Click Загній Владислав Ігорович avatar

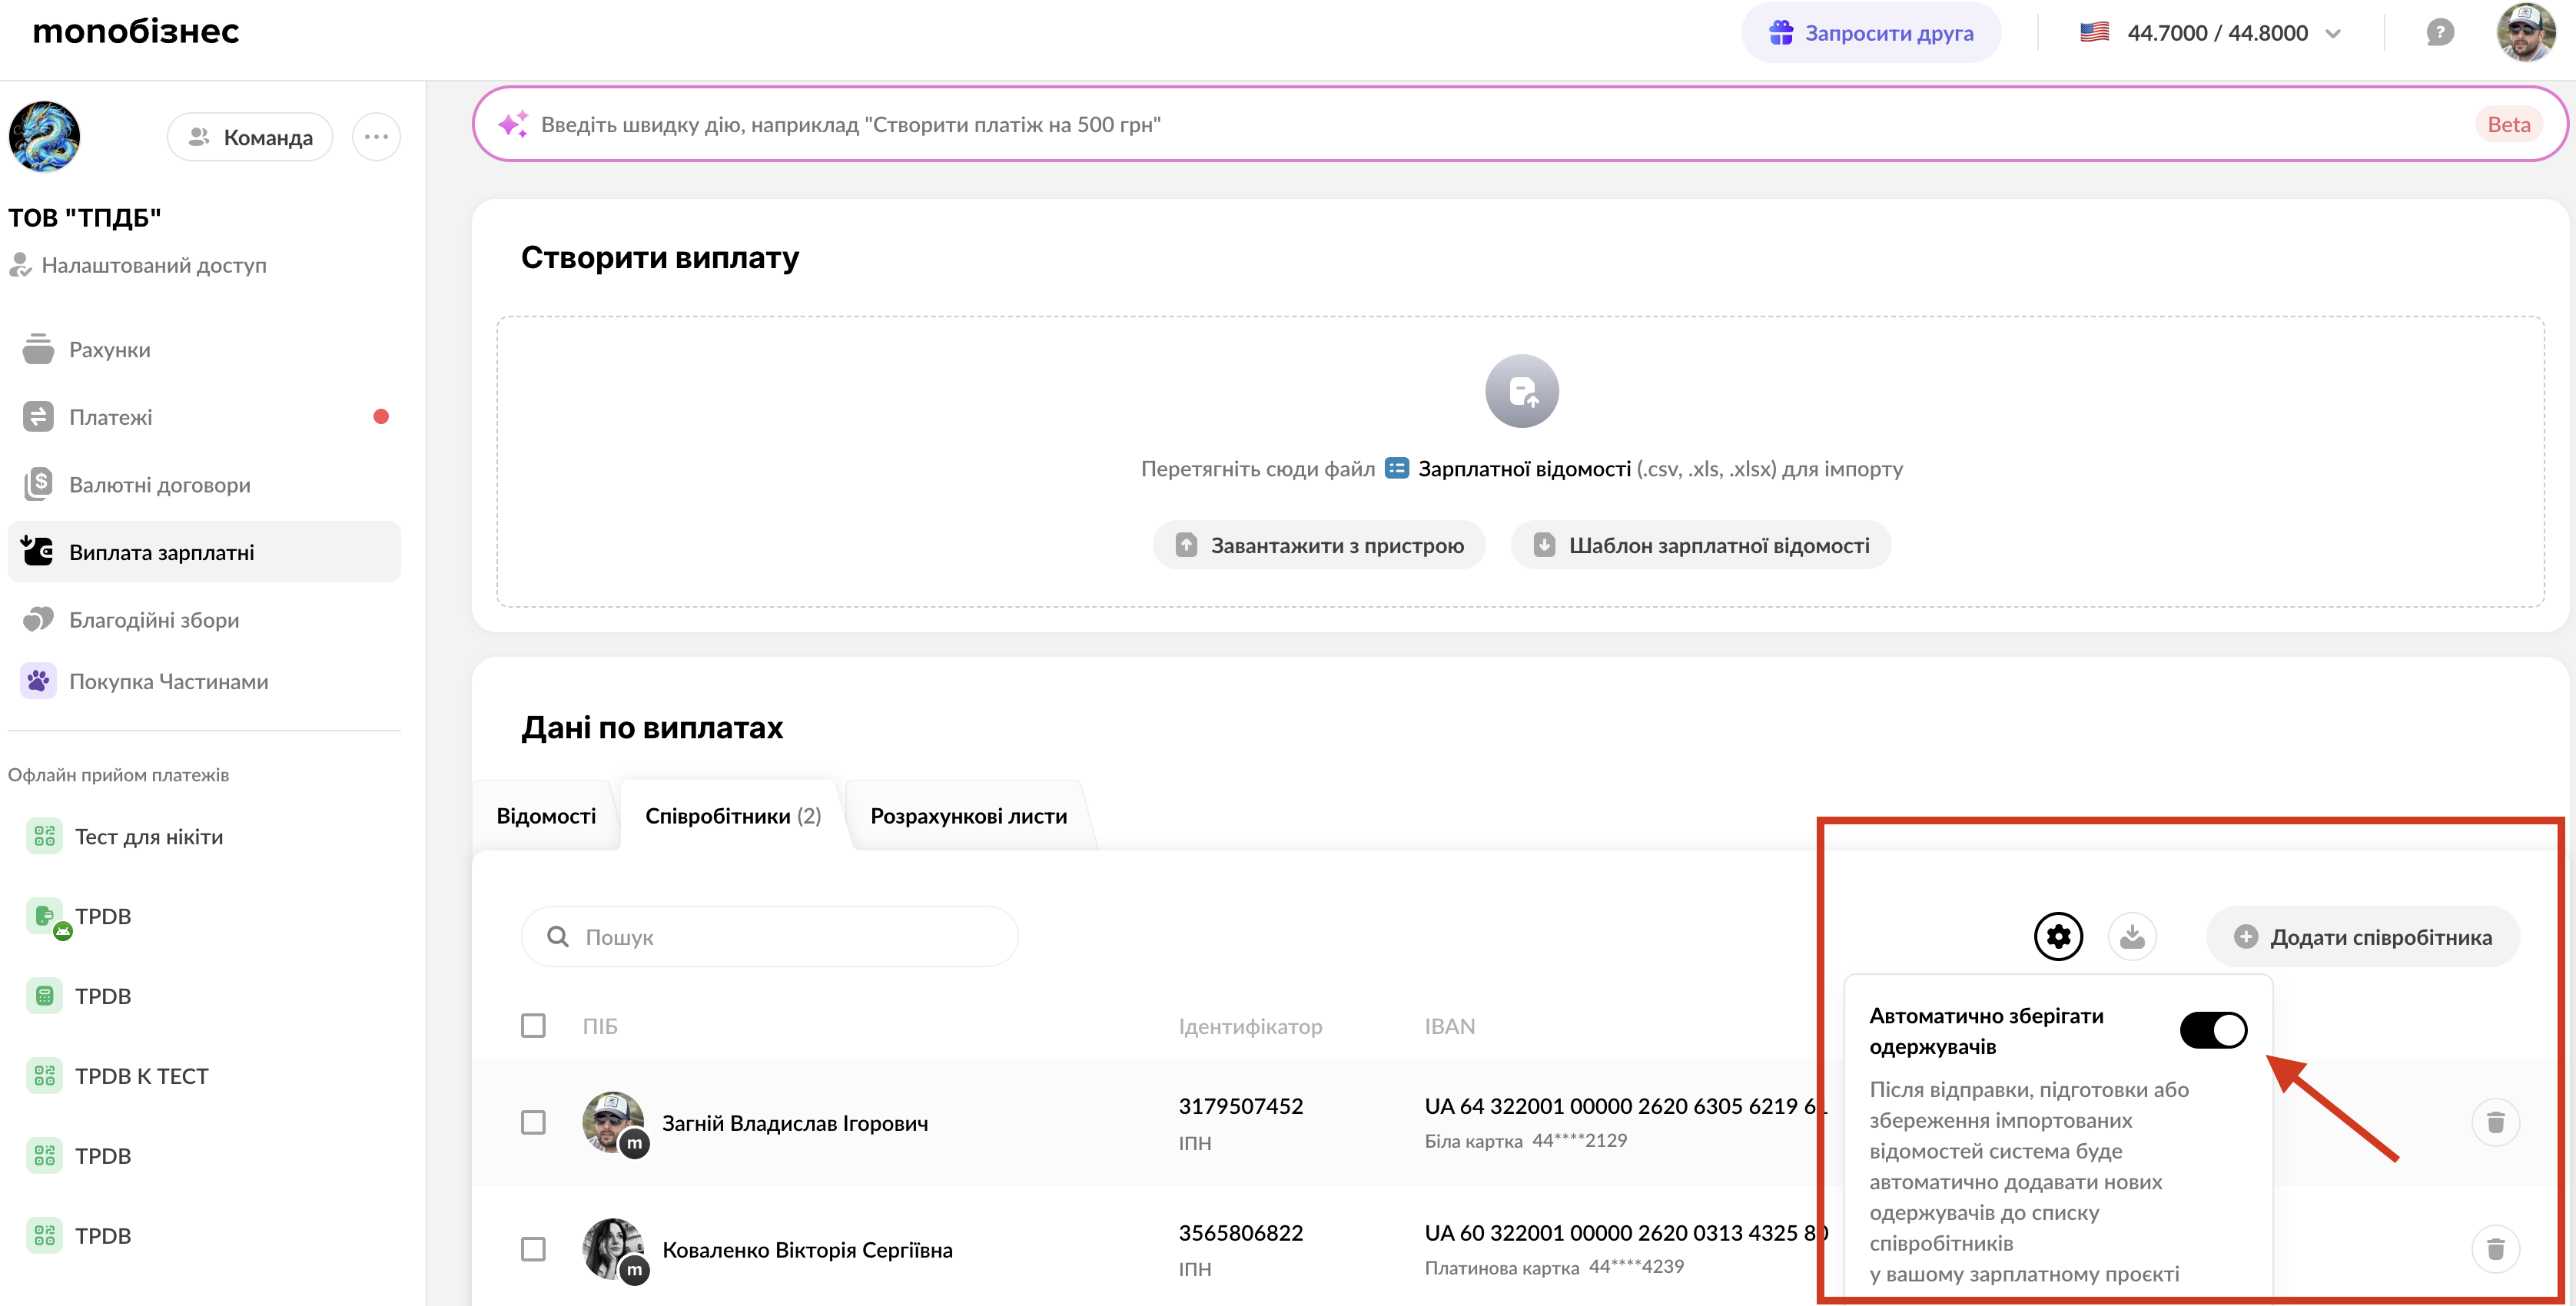pos(613,1123)
